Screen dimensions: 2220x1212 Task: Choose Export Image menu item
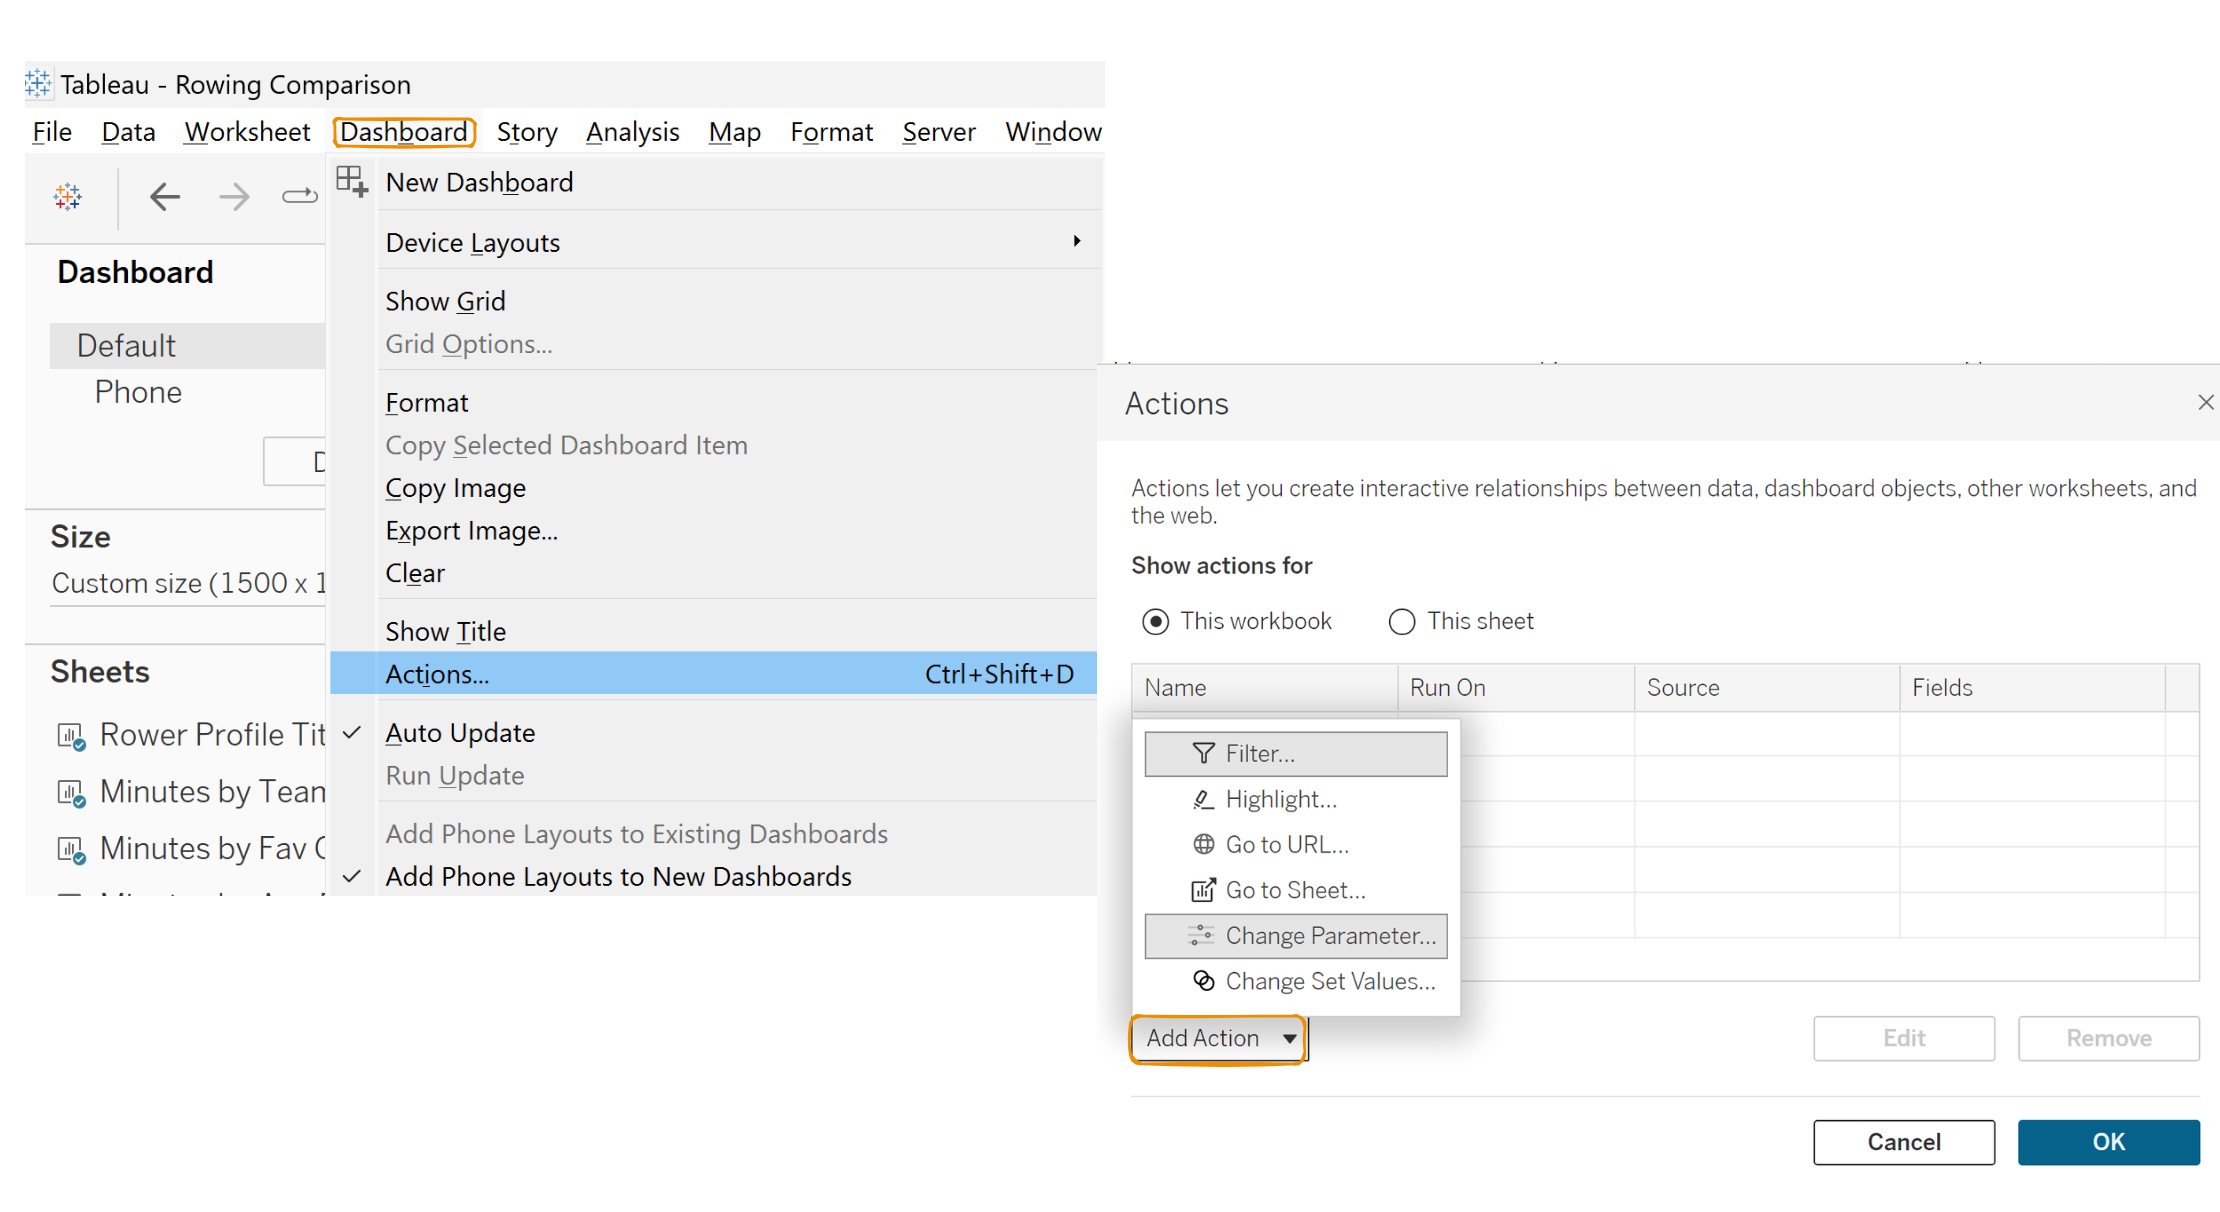pyautogui.click(x=713, y=531)
